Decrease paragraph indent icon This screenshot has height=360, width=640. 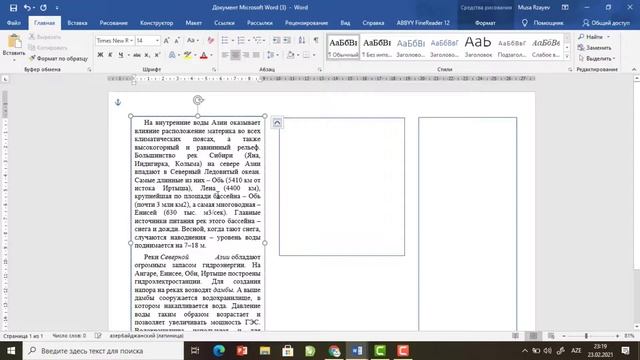tap(276, 40)
